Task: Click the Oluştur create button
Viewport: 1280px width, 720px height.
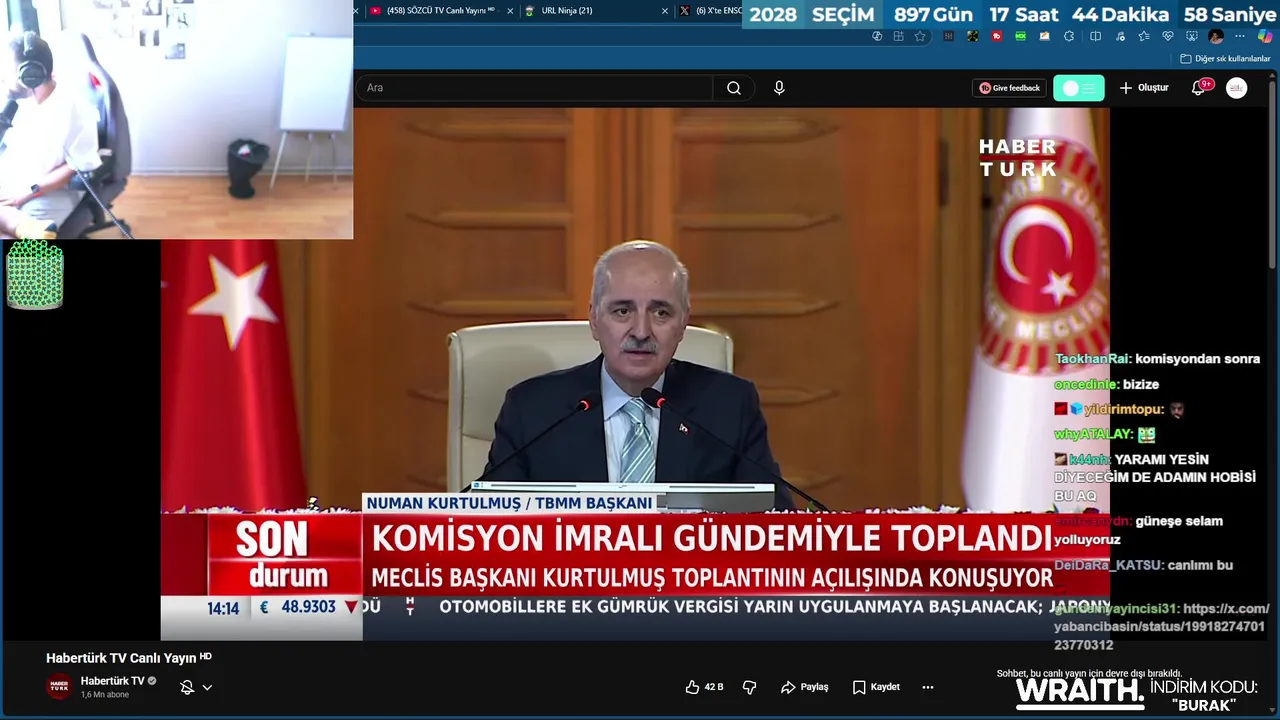Action: point(1143,88)
